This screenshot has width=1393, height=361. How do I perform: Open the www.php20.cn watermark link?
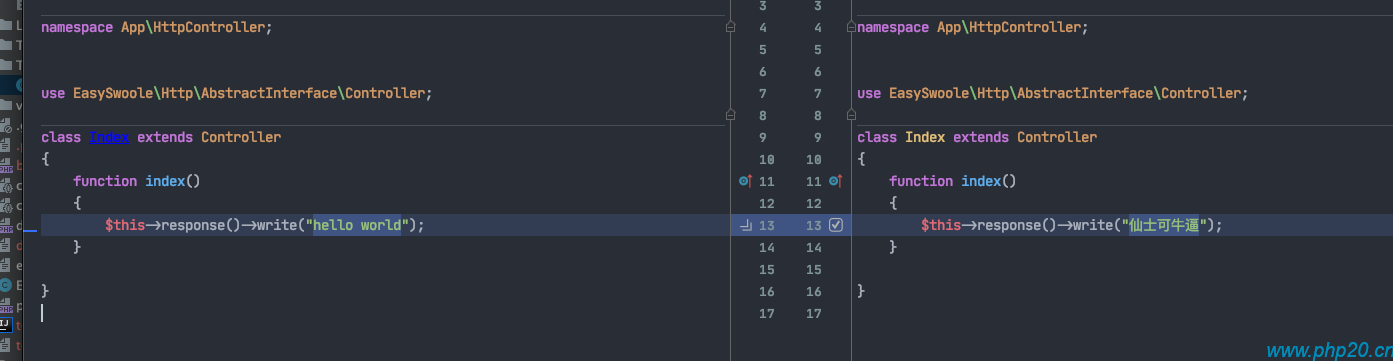coord(1328,351)
